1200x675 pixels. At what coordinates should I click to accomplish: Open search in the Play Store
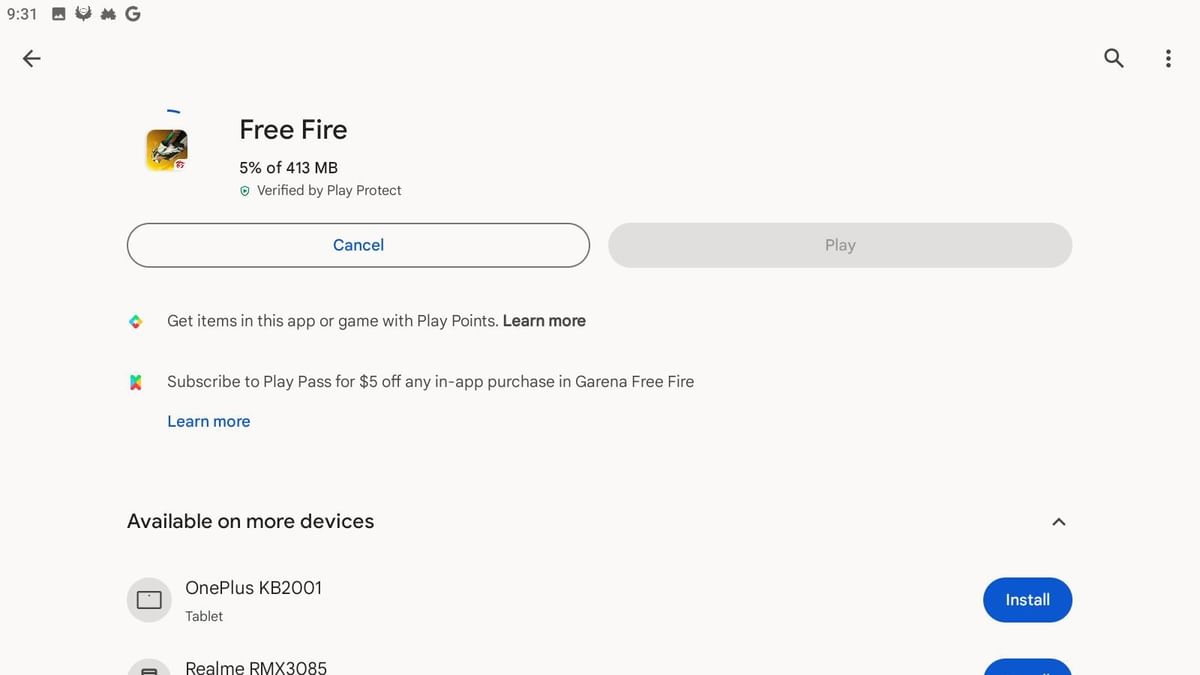click(x=1113, y=58)
